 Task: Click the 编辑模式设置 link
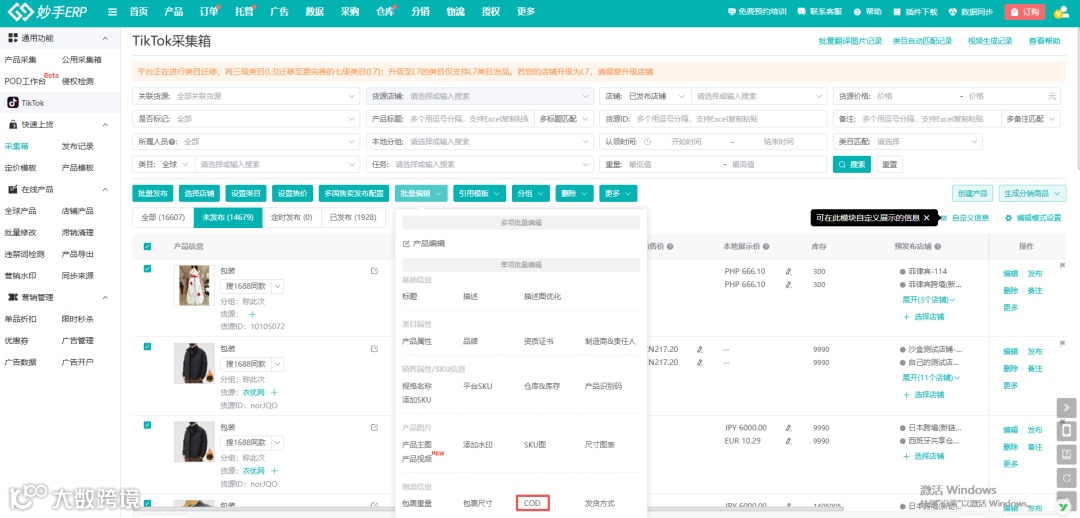pyautogui.click(x=1033, y=218)
